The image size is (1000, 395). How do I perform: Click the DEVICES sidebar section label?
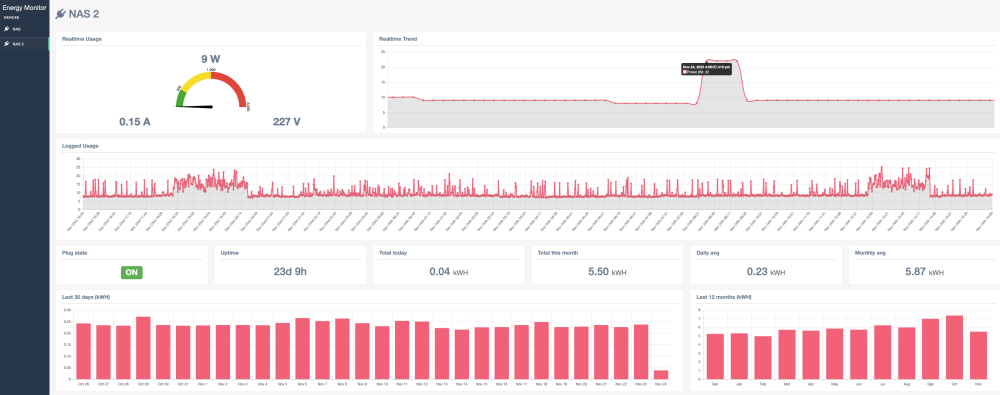[x=11, y=18]
